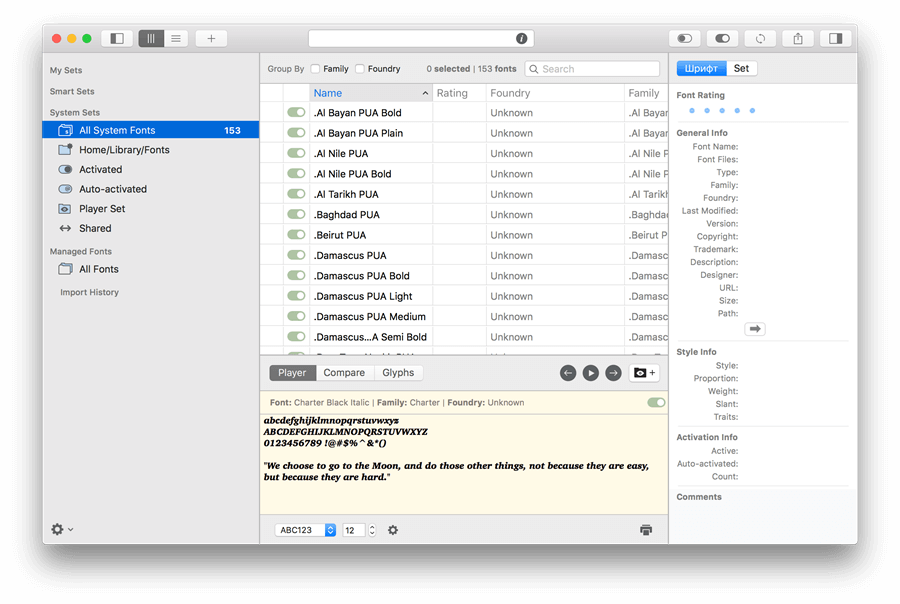Viewport: 900px width, 604px height.
Task: Toggle activation of .Beirut PUA
Action: [296, 235]
